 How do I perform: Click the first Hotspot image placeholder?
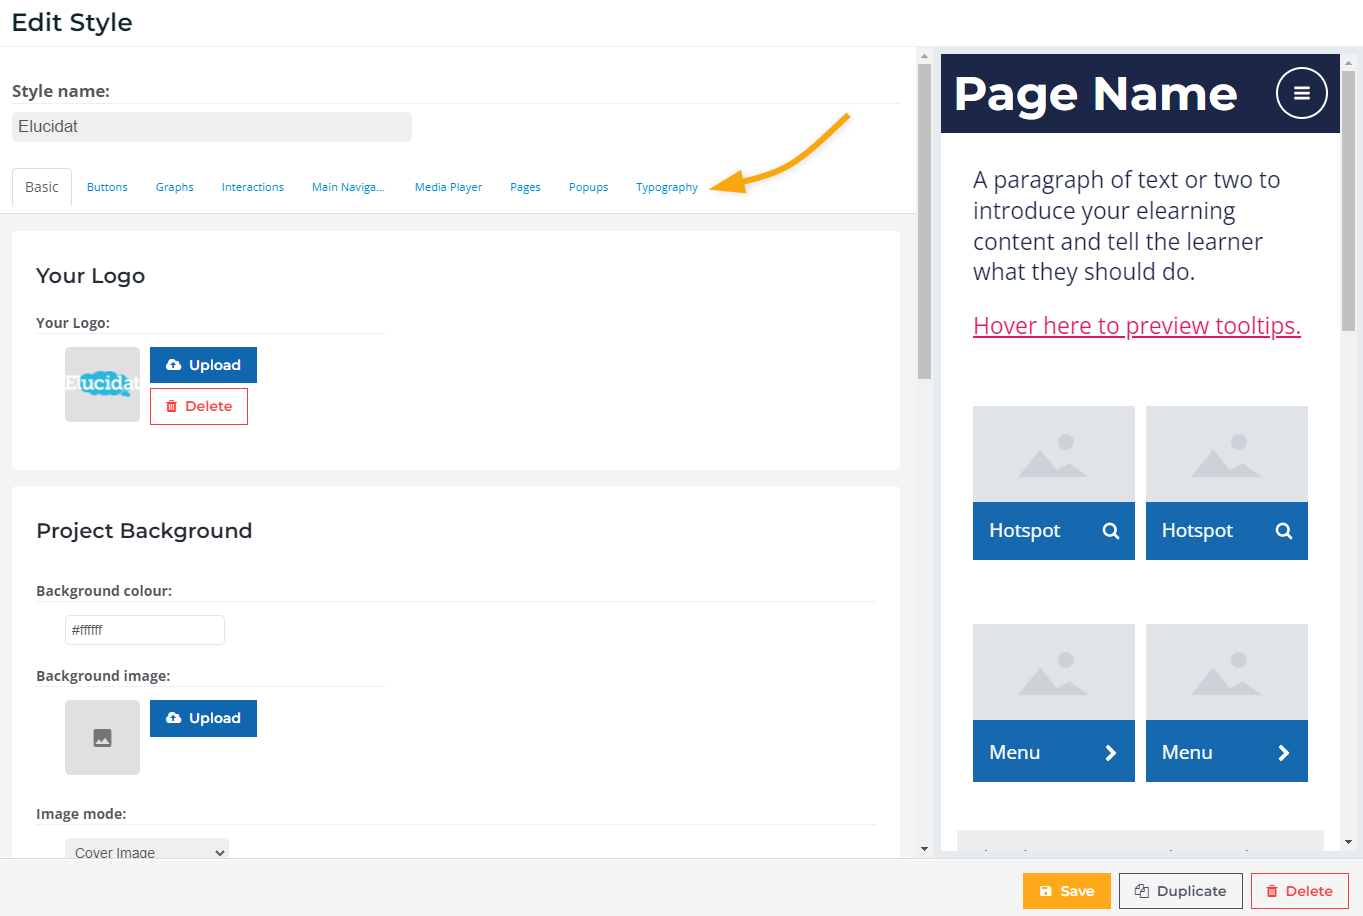[x=1054, y=454]
